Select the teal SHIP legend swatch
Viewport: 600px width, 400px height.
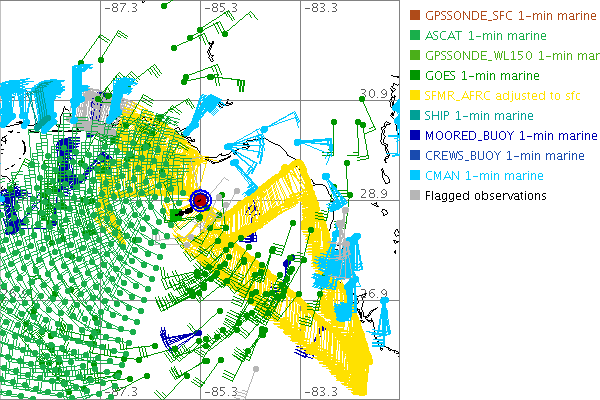[x=414, y=115]
